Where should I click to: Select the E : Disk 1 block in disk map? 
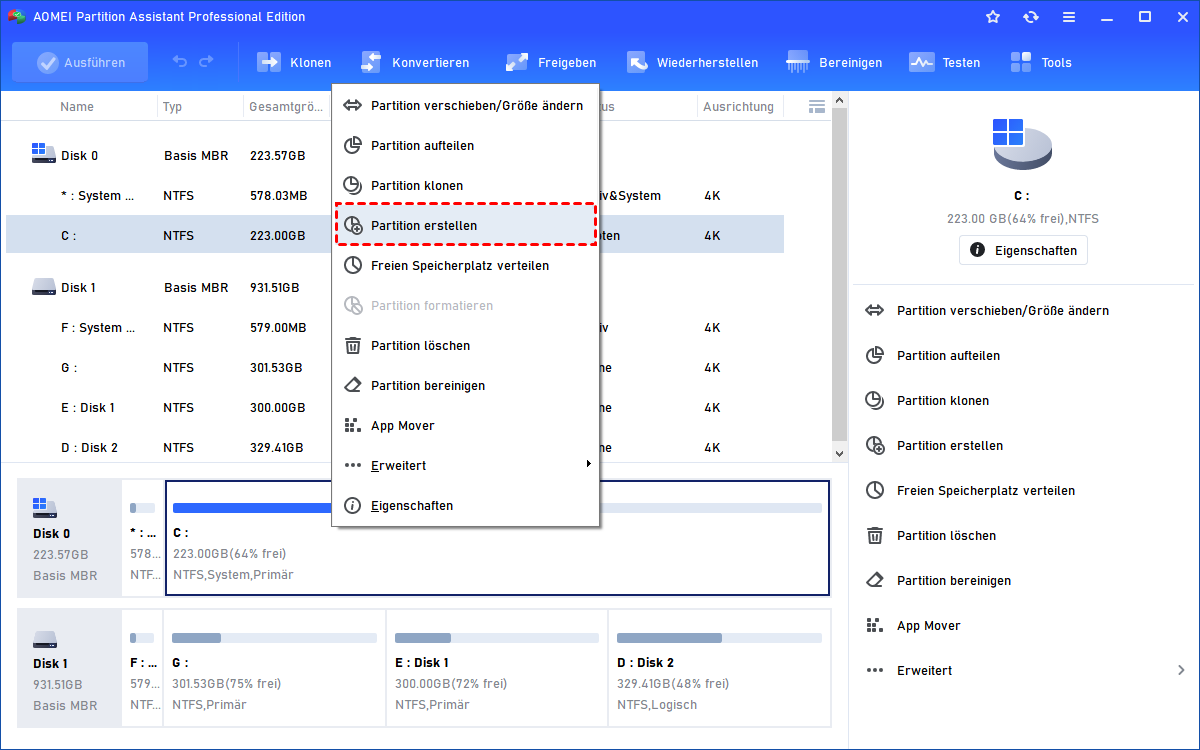tap(496, 668)
